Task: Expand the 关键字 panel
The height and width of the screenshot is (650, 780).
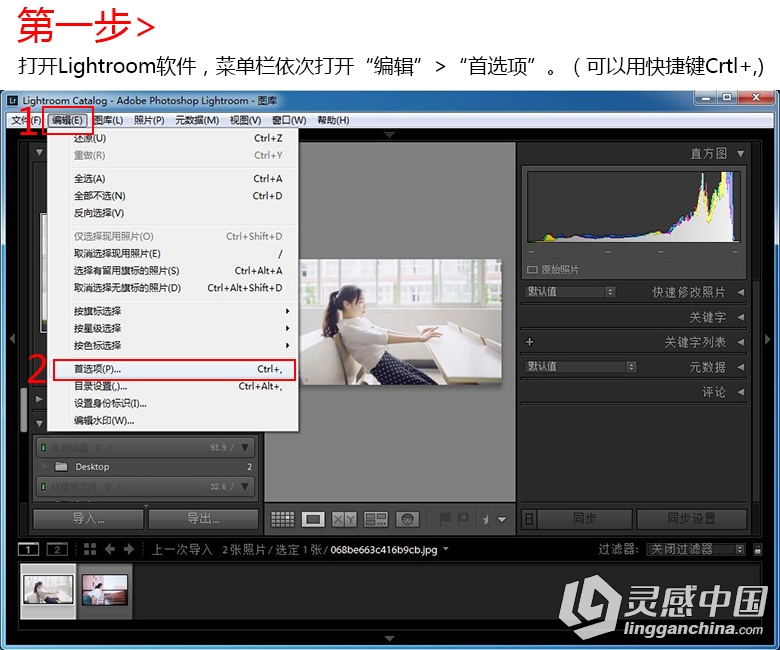Action: pos(741,317)
